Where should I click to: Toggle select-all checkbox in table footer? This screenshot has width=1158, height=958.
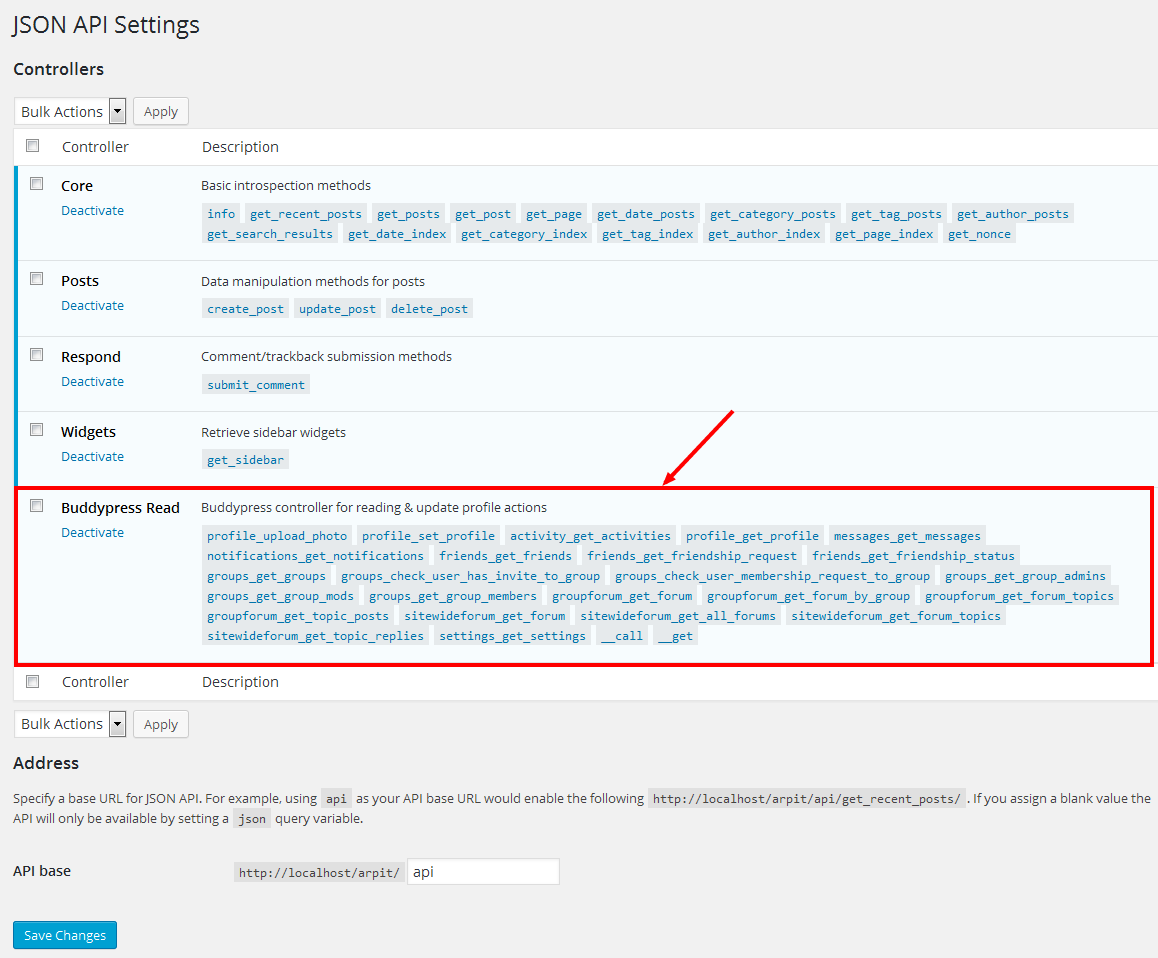(x=32, y=681)
